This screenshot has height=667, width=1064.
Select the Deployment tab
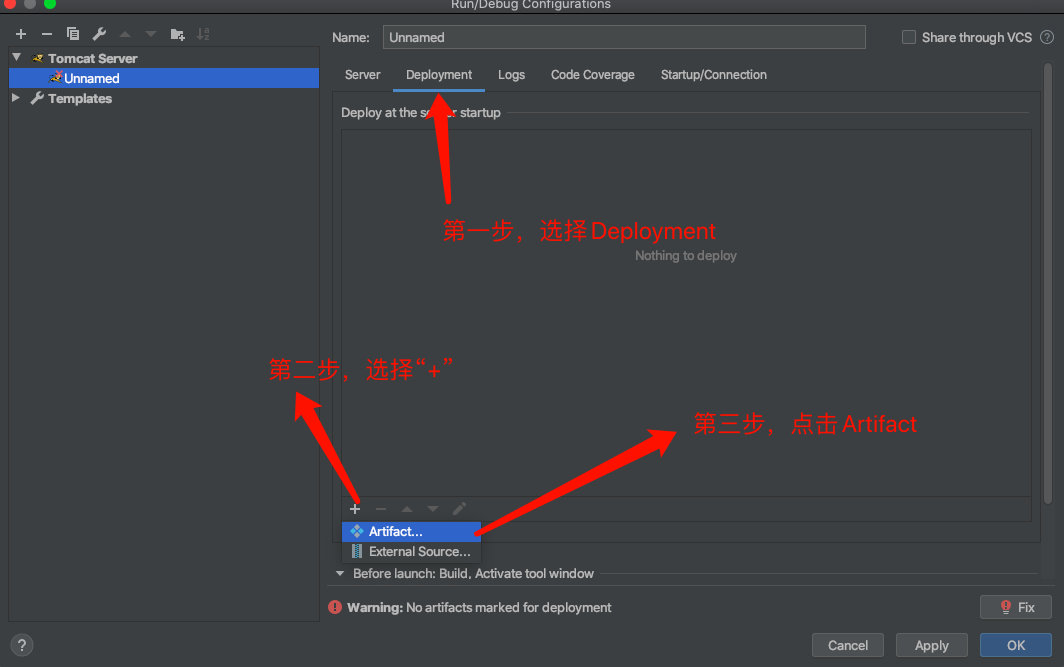click(x=439, y=75)
